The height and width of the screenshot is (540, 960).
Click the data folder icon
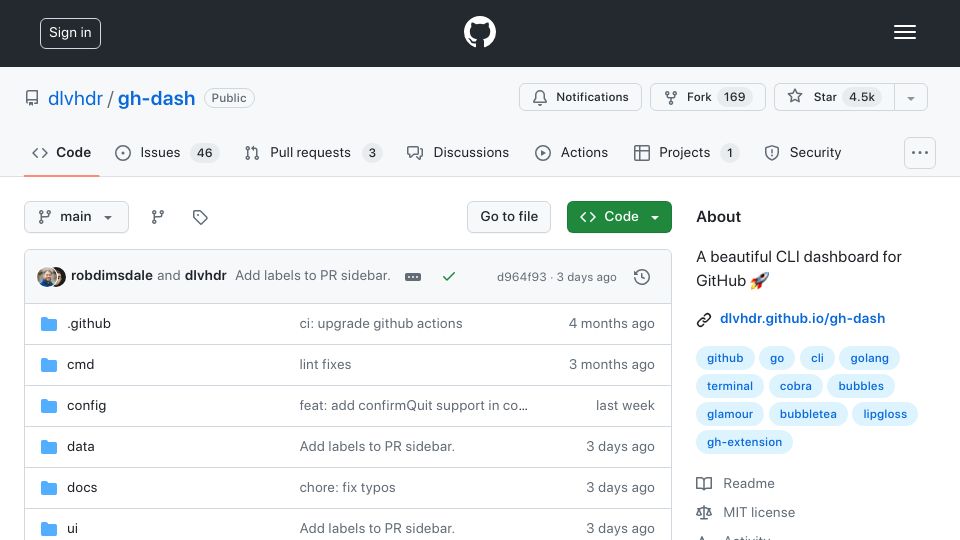click(49, 446)
